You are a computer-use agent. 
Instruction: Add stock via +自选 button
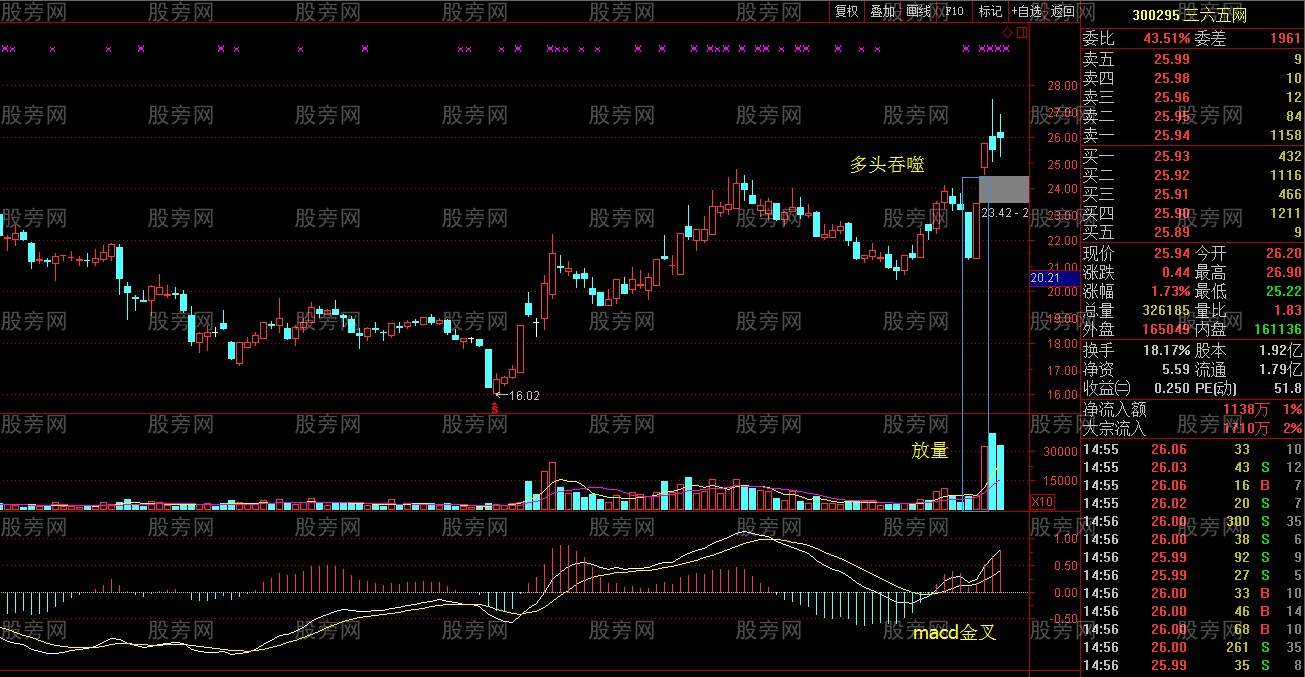coord(1026,11)
